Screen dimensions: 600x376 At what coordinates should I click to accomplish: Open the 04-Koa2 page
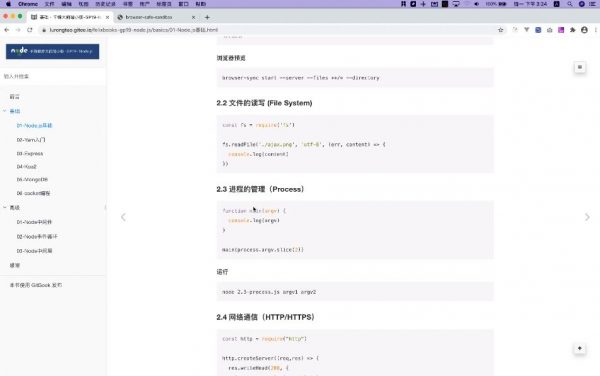pos(26,166)
